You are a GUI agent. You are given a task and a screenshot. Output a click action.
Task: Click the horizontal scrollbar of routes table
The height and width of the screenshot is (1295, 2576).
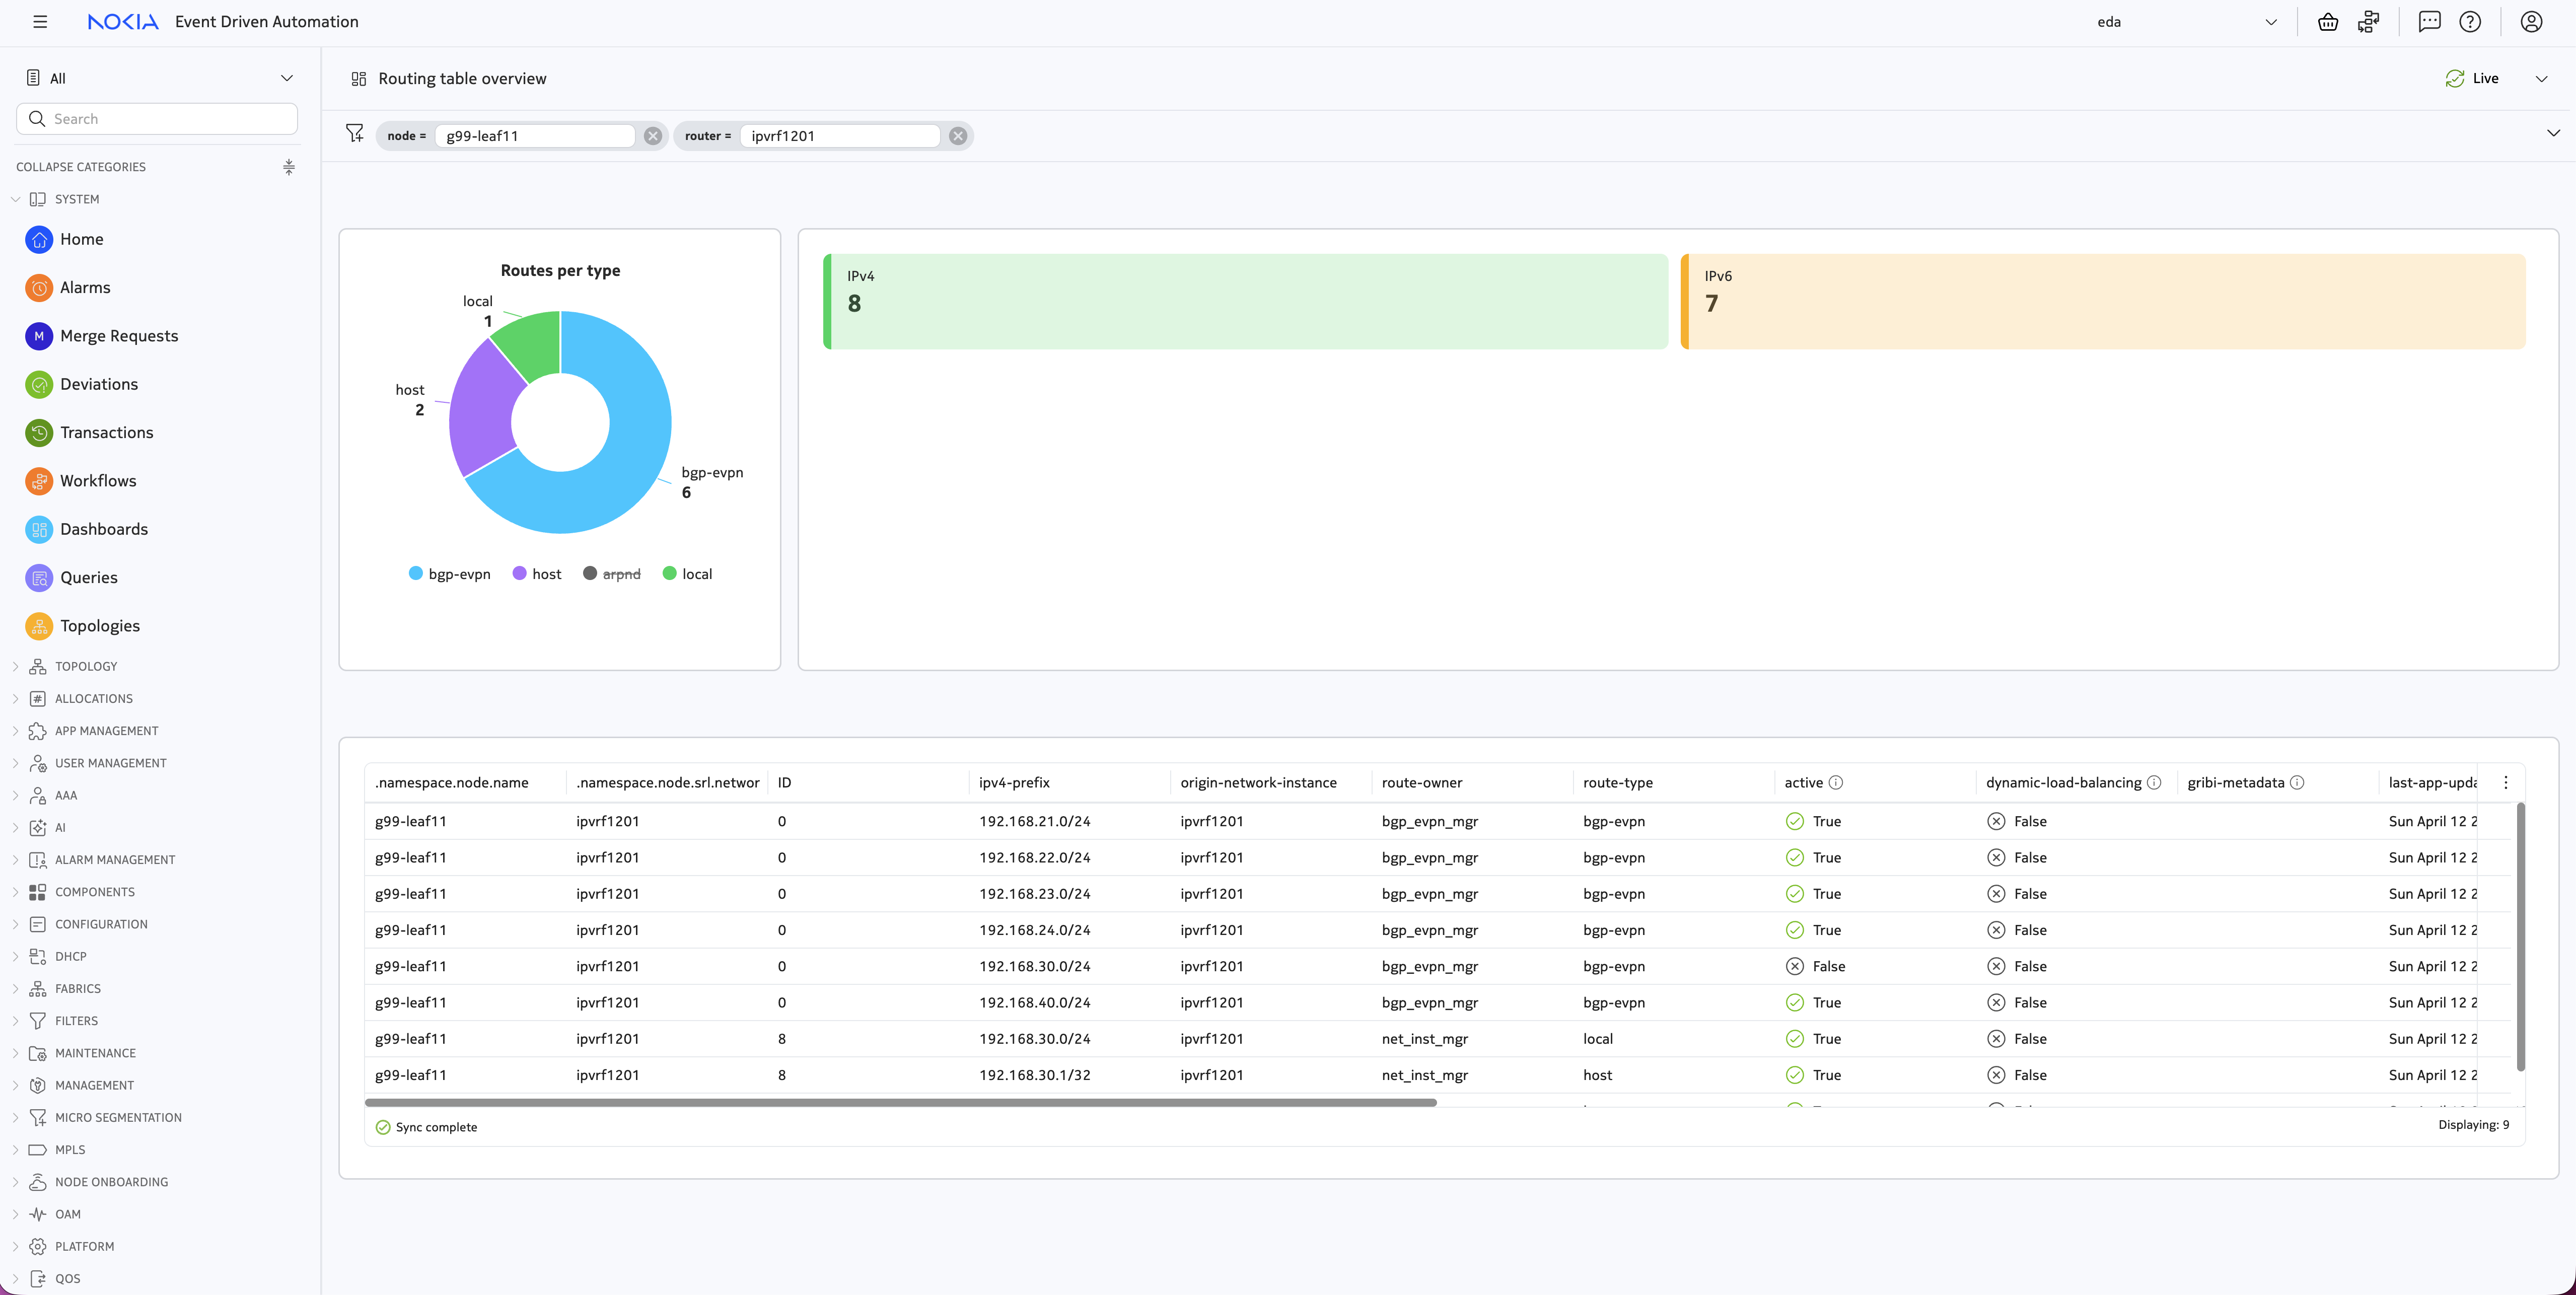900,1103
